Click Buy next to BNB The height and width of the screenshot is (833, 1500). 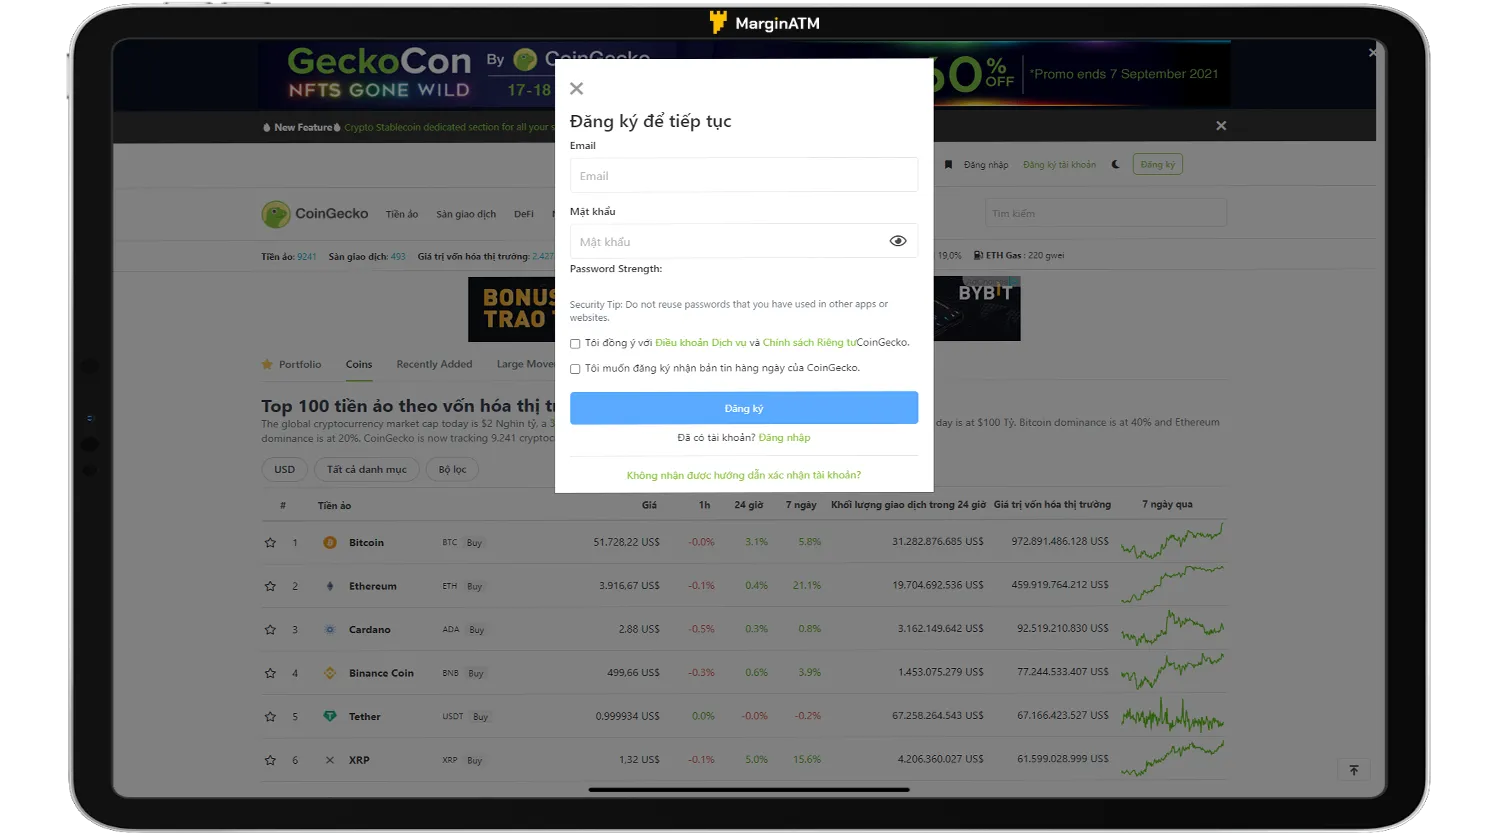coord(476,673)
